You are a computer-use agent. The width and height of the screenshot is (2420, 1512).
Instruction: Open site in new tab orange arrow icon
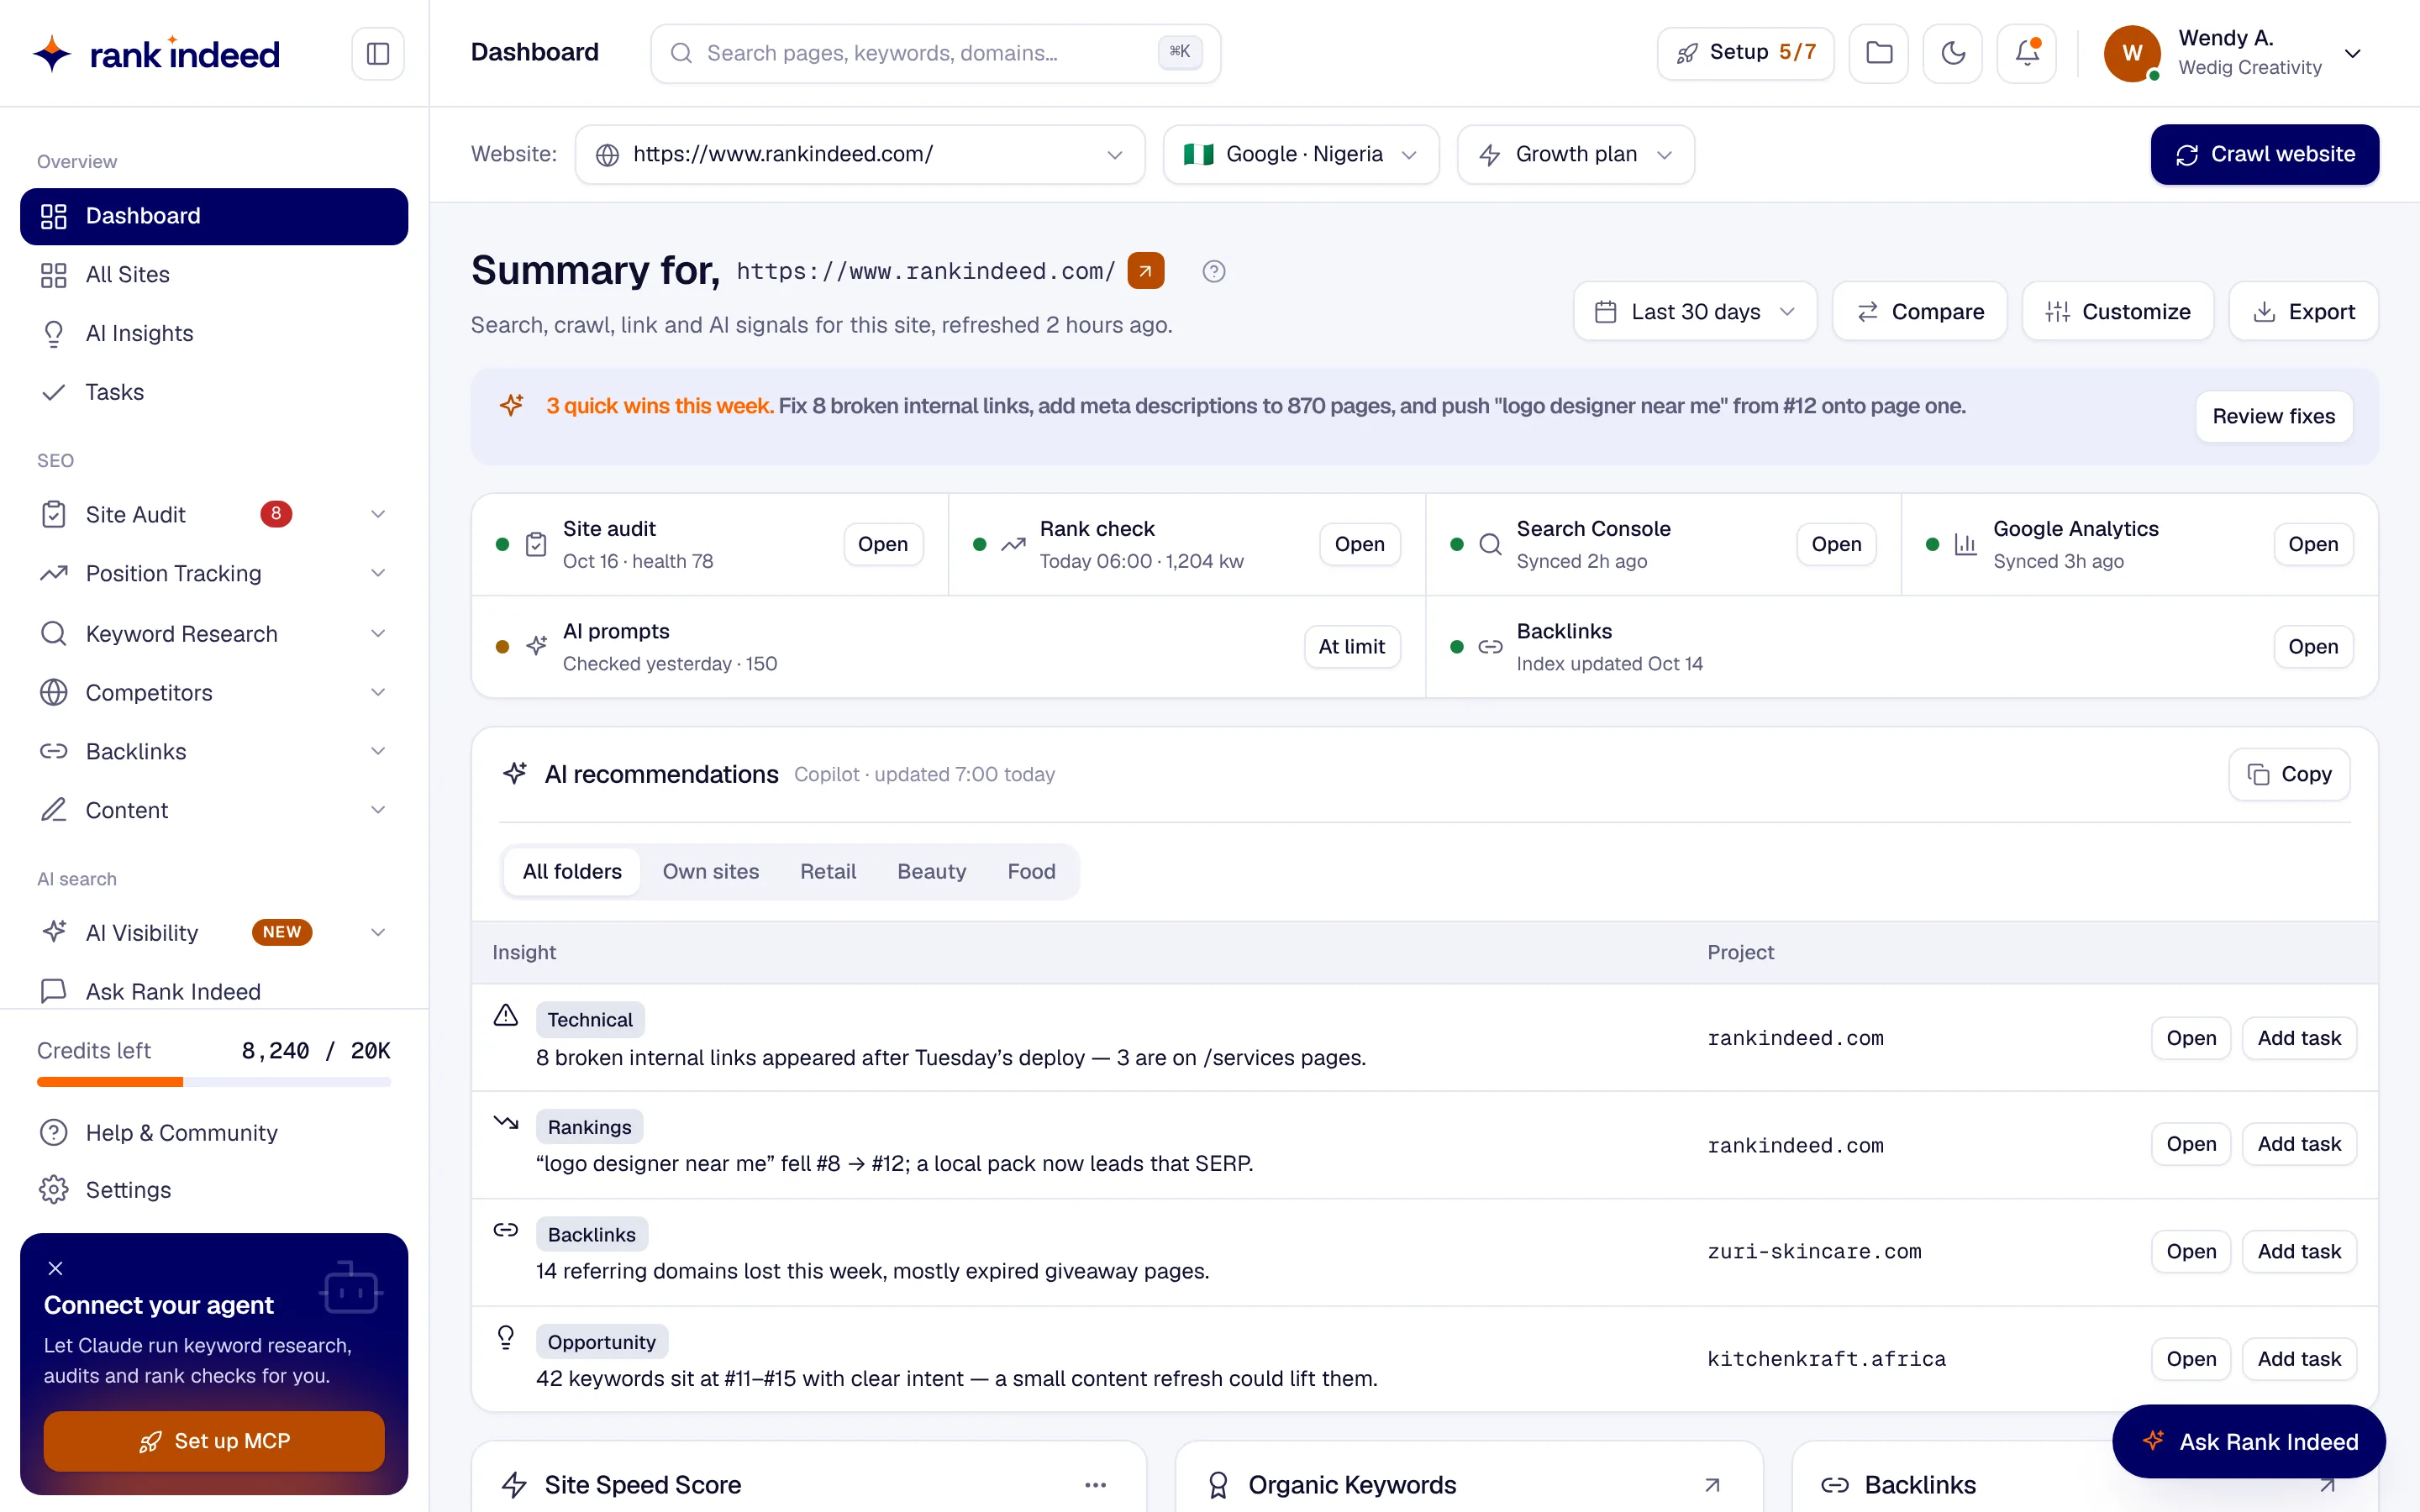(x=1145, y=271)
